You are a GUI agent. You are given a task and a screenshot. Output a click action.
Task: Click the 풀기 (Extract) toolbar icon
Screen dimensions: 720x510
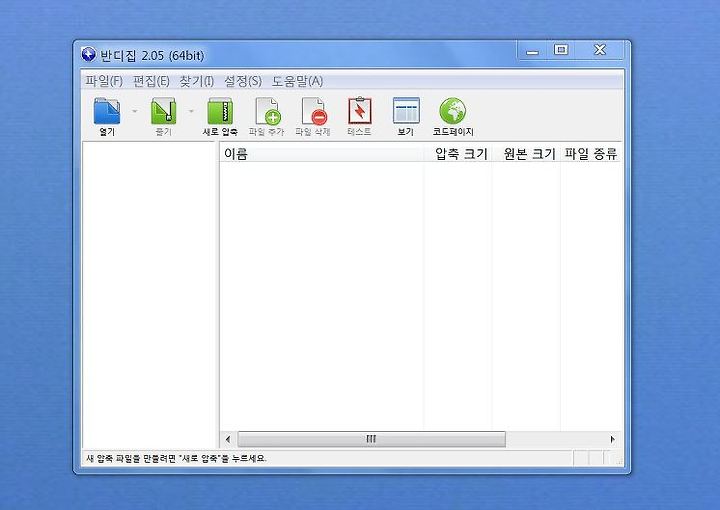point(163,111)
